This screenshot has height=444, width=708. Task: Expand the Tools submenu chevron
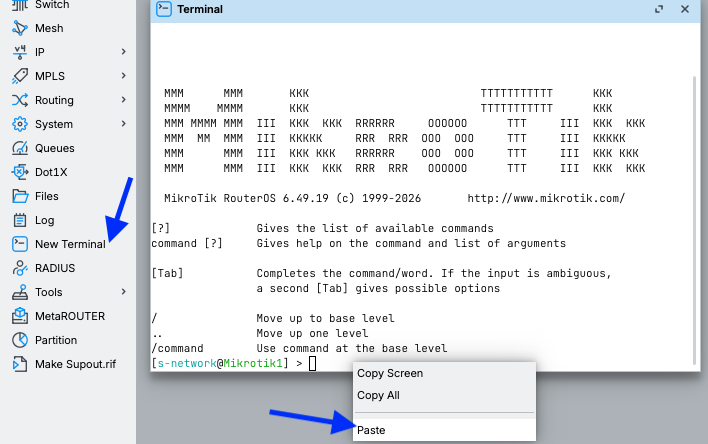click(x=124, y=292)
